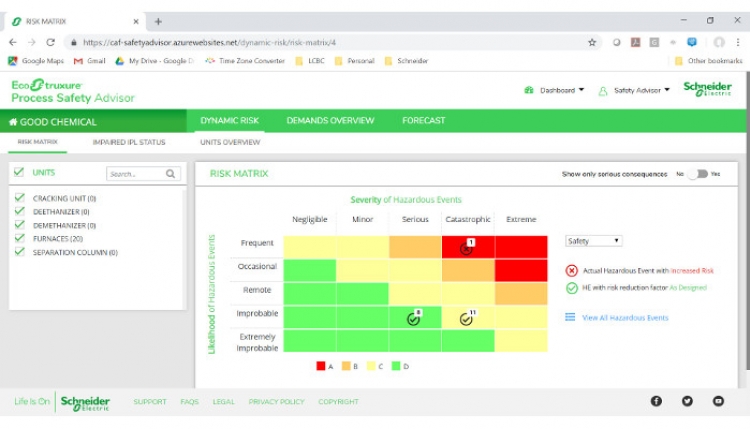This screenshot has height=429, width=750.
Task: Reload the page with the refresh icon
Action: [50, 42]
